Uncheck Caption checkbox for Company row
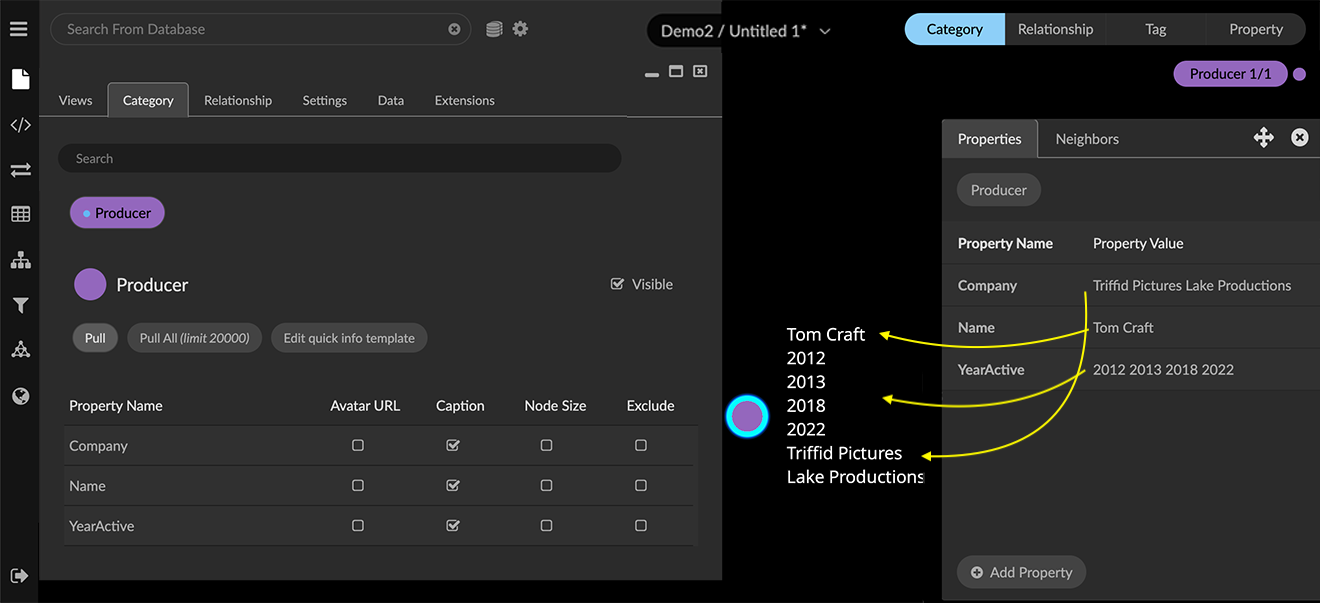The image size is (1320, 603). point(453,445)
